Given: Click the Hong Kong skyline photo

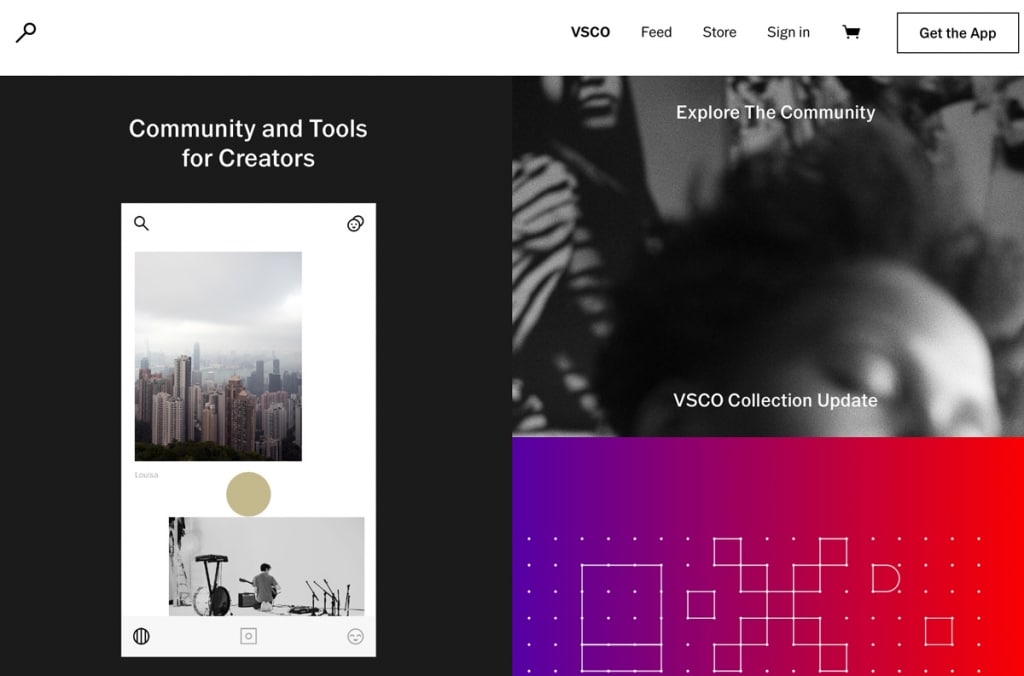Looking at the screenshot, I should [218, 356].
